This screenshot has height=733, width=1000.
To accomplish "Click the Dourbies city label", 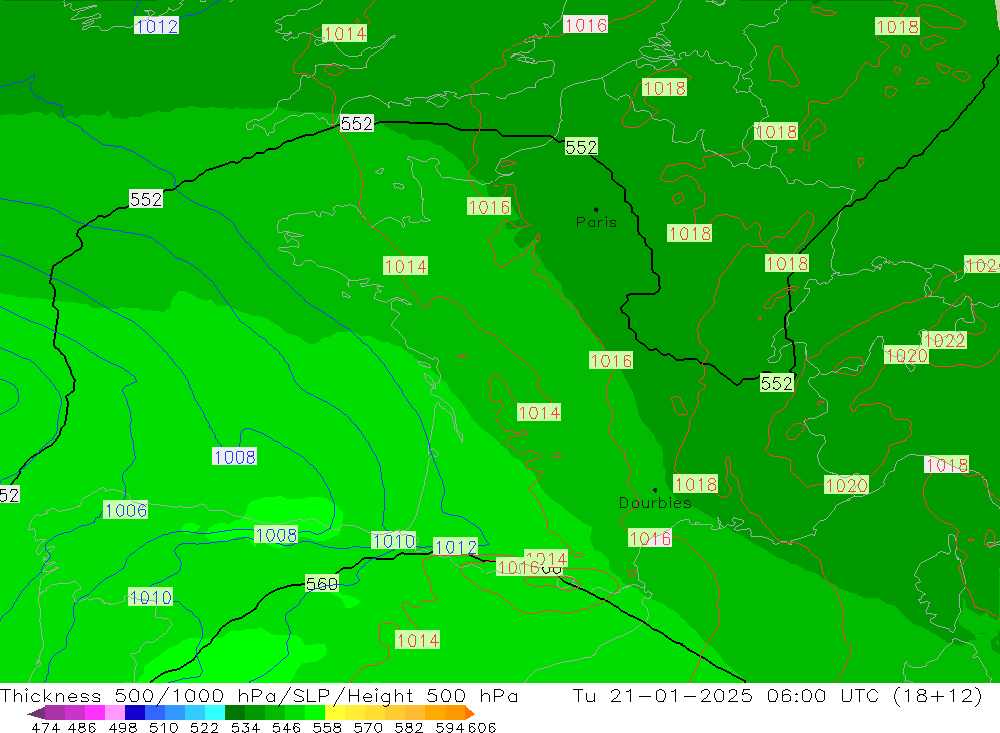I will pos(655,503).
